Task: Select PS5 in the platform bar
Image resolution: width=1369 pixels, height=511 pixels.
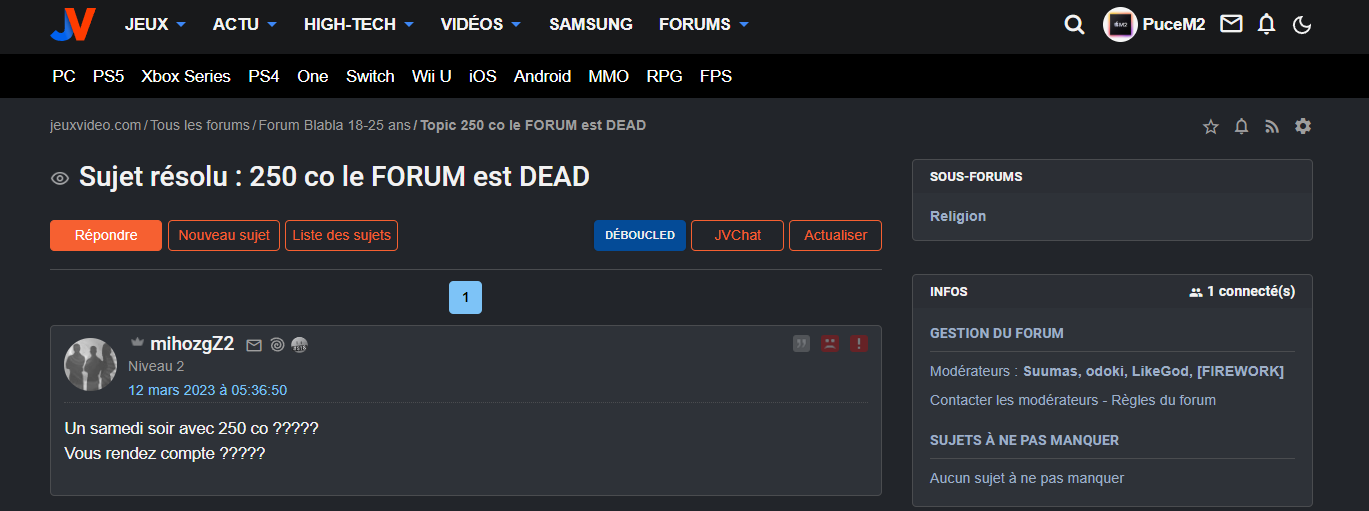Action: point(108,76)
